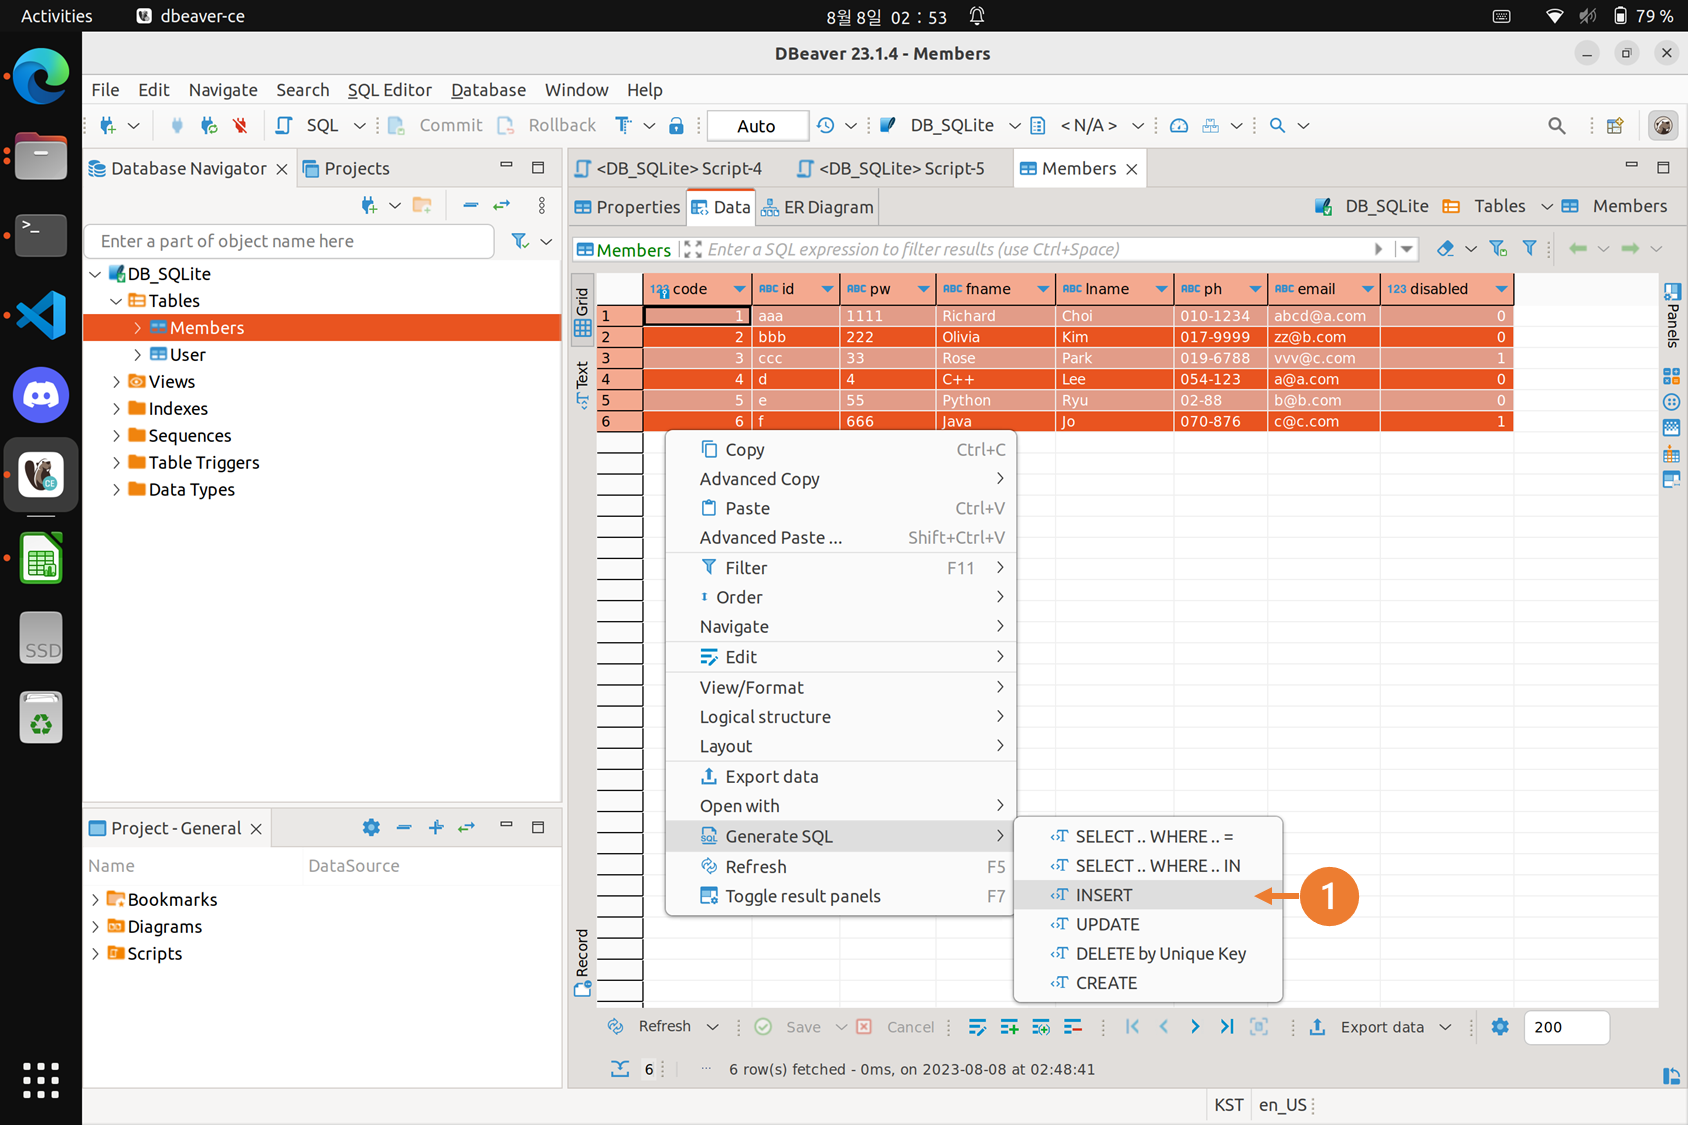
Task: Click the collapse all icon in Database Navigator
Action: (x=470, y=205)
